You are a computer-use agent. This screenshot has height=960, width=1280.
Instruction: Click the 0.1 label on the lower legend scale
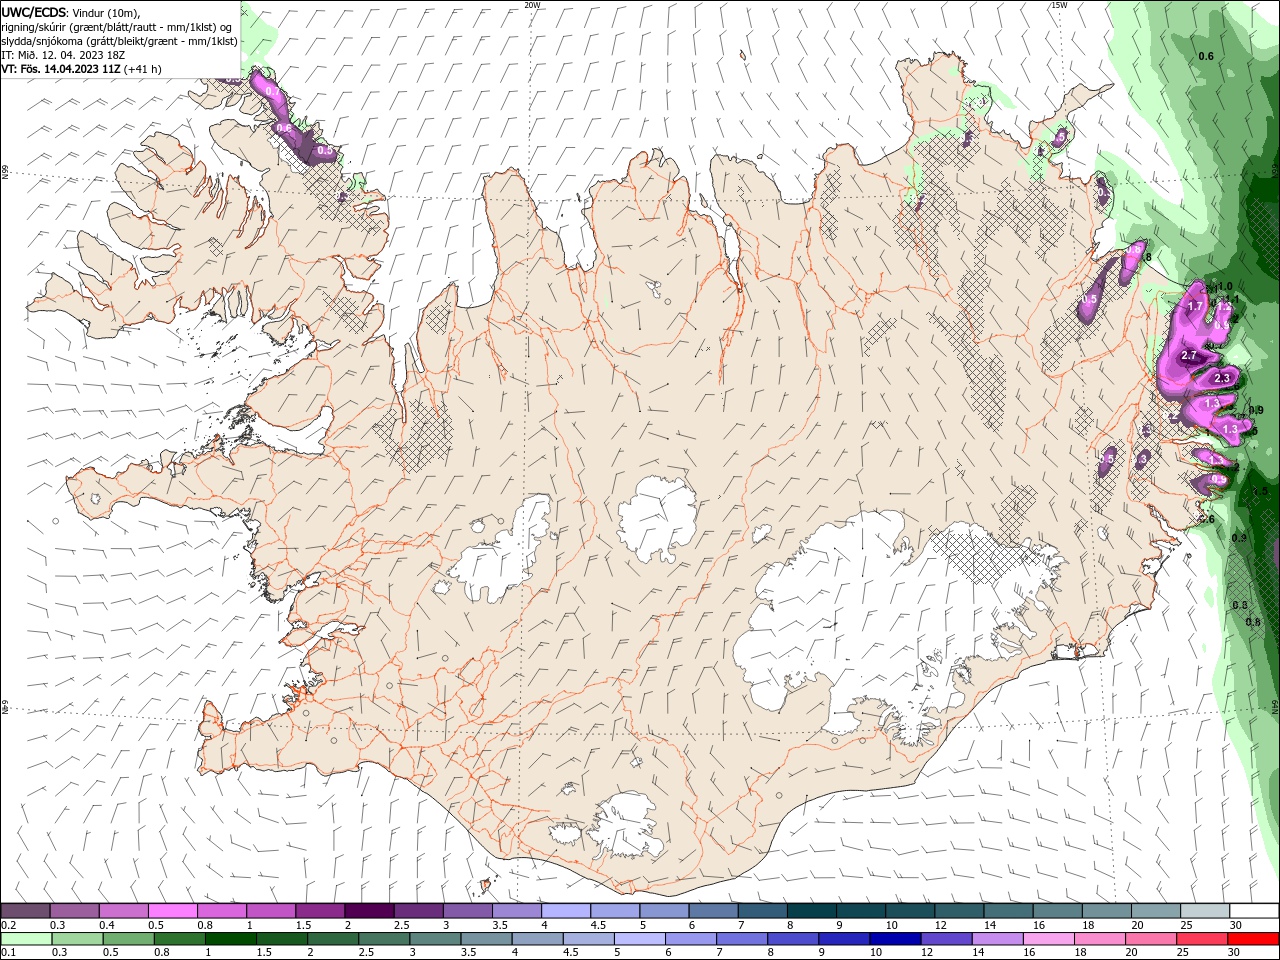8,953
